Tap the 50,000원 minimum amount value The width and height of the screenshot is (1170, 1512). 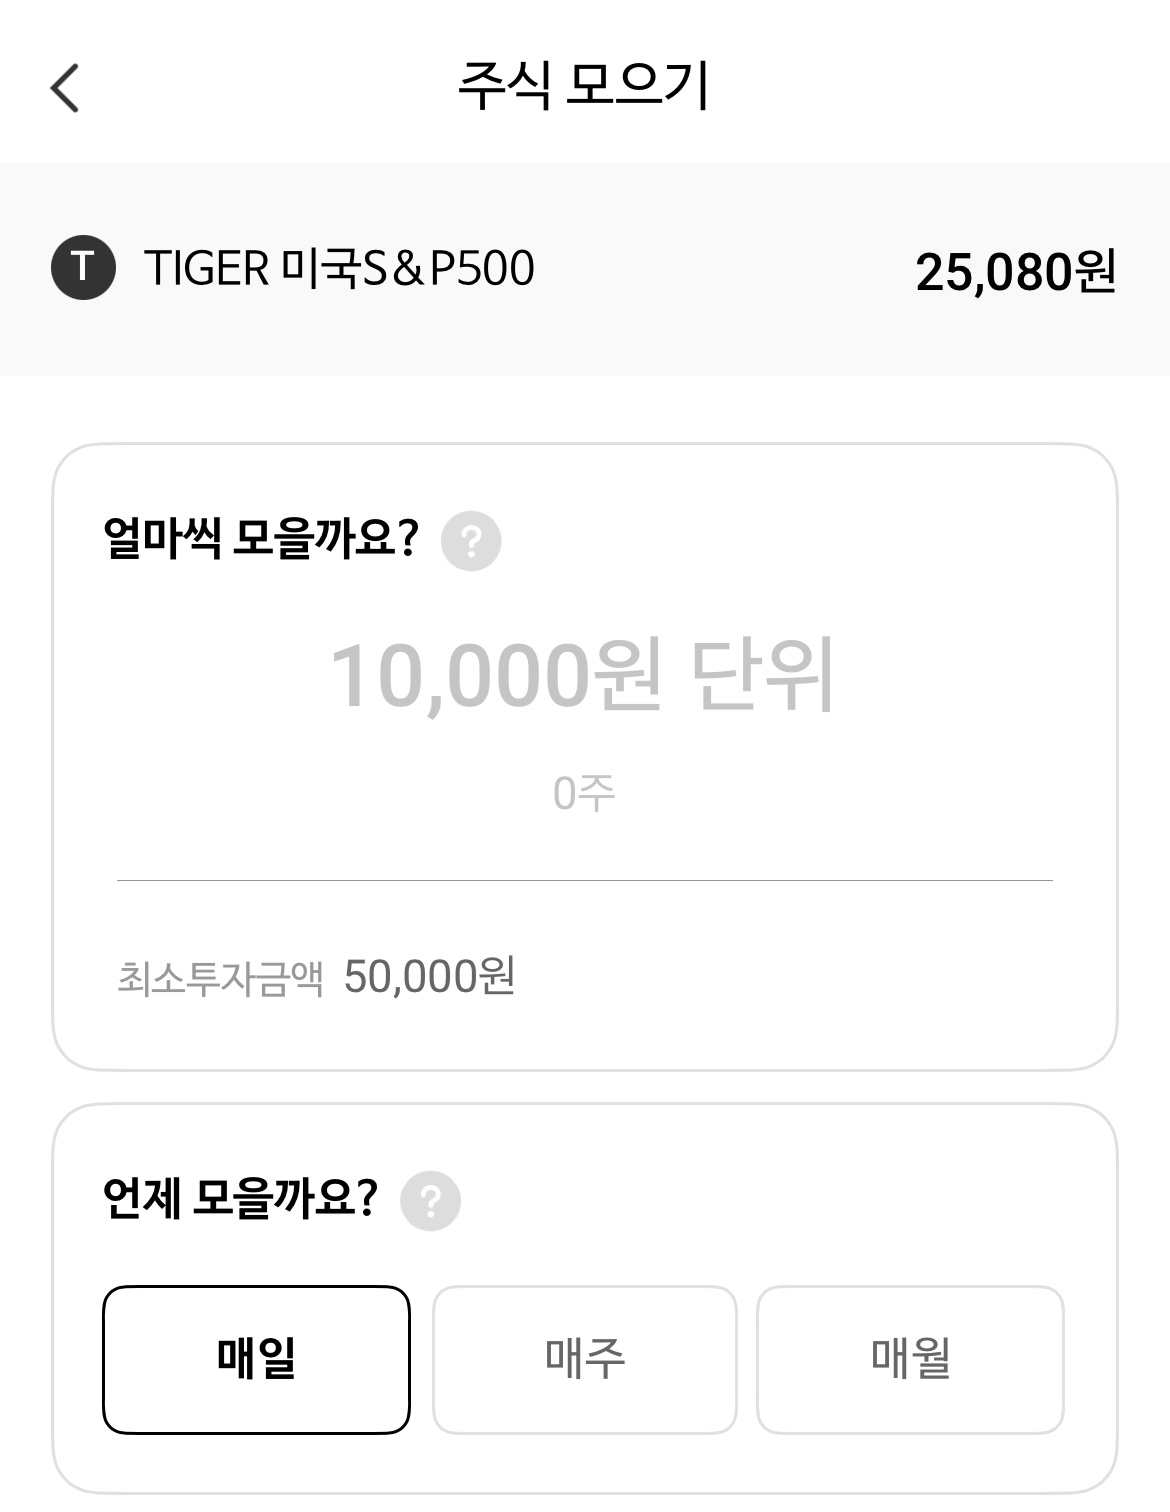(429, 976)
